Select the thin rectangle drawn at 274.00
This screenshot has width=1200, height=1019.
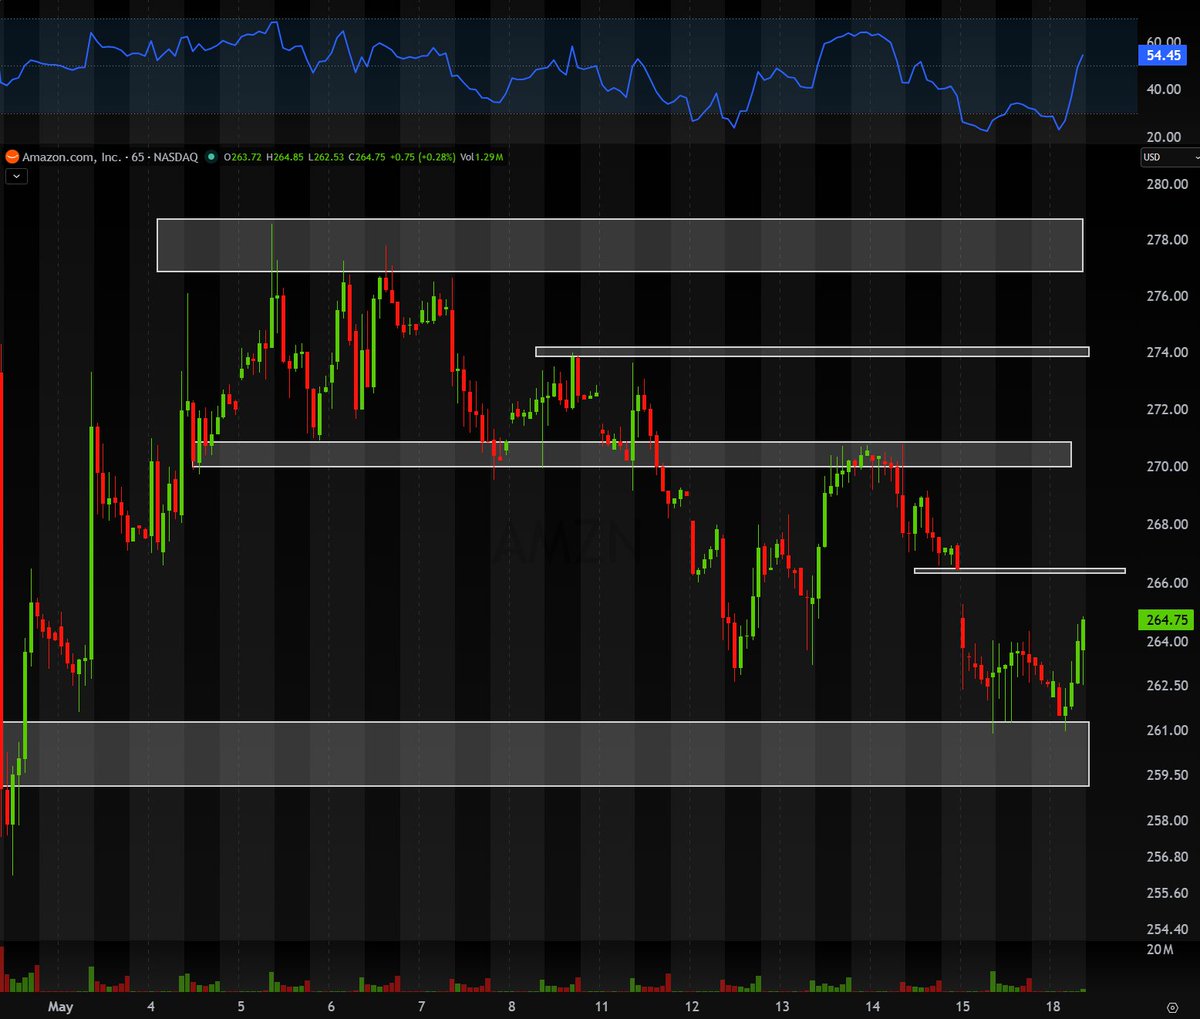(812, 352)
